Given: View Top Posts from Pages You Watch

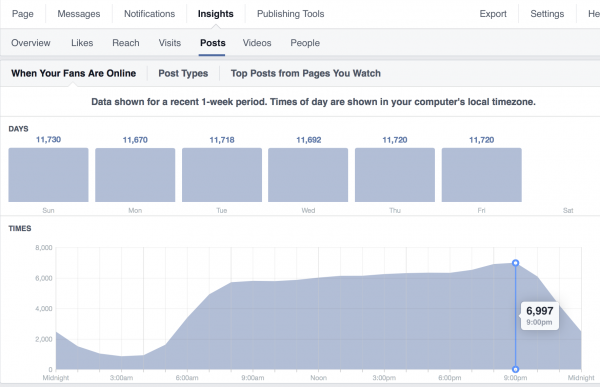Looking at the screenshot, I should 305,73.
